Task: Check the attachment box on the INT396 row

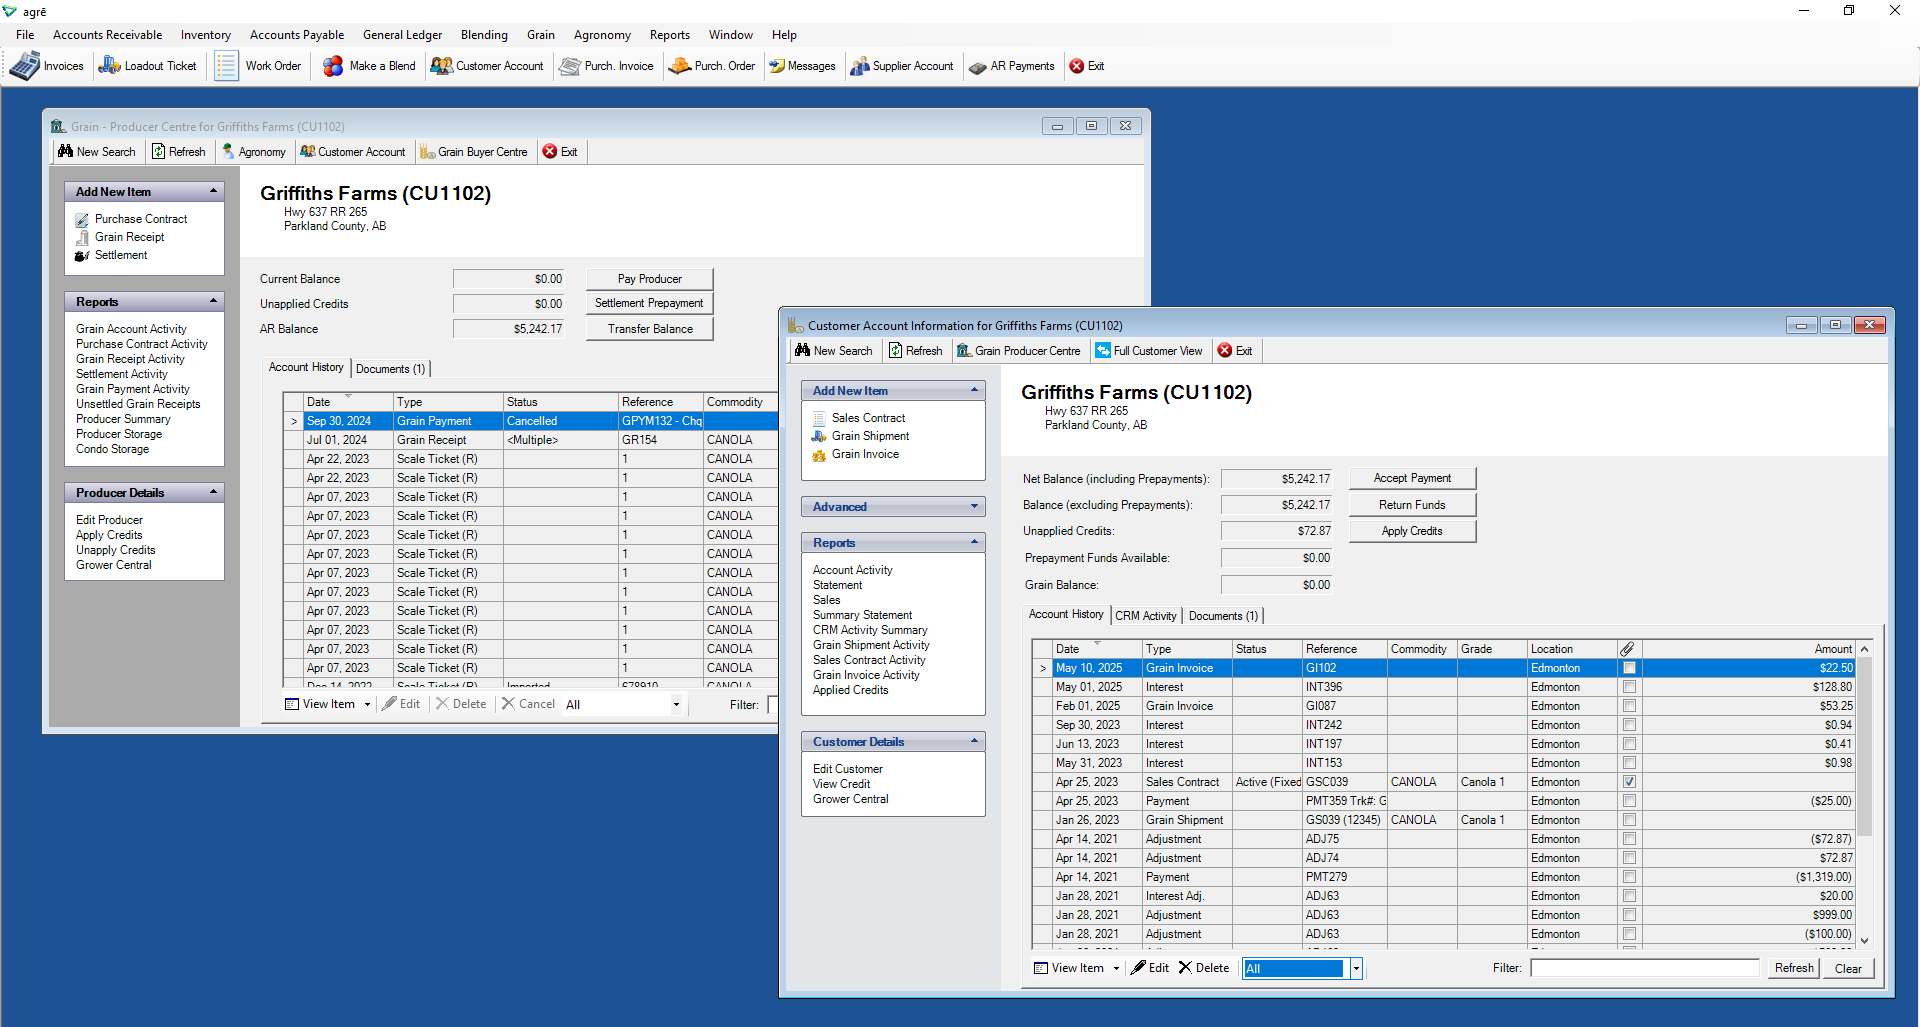Action: [x=1629, y=687]
